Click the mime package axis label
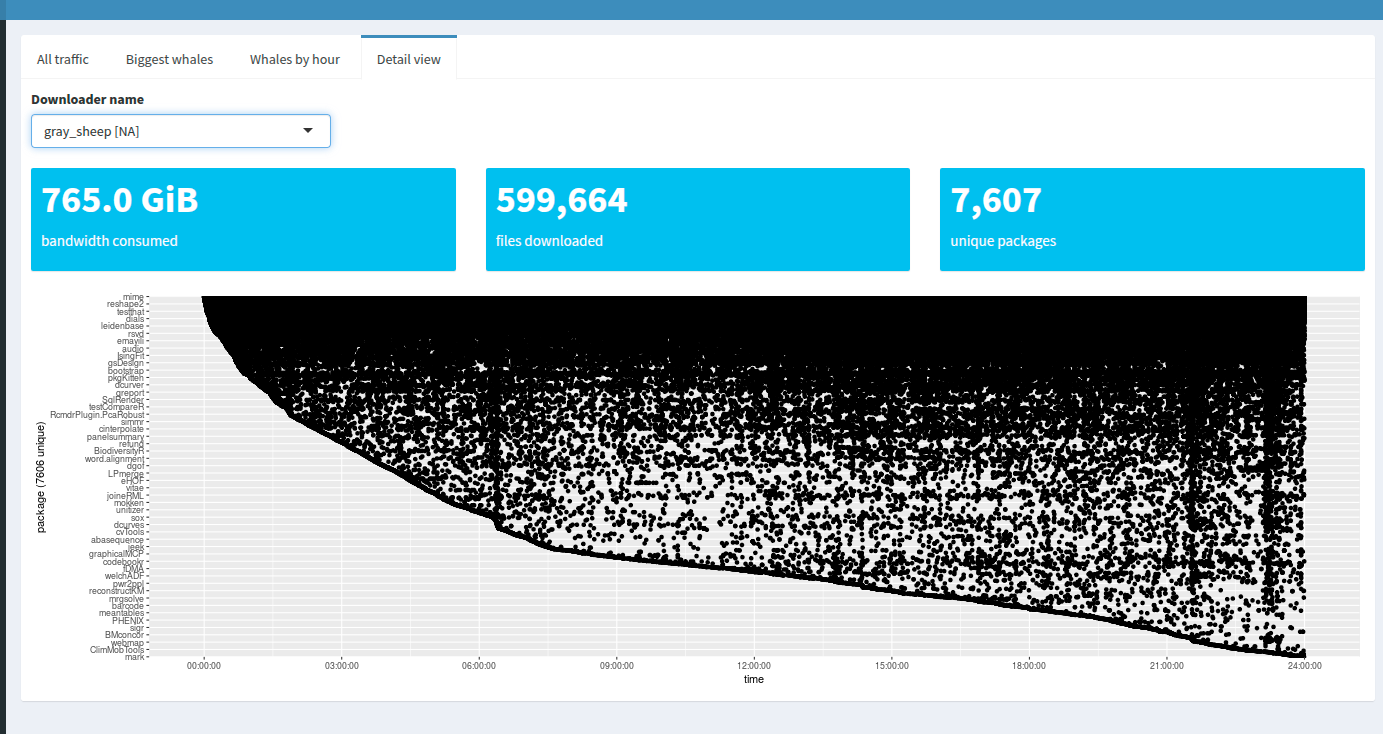The width and height of the screenshot is (1383, 734). (133, 297)
